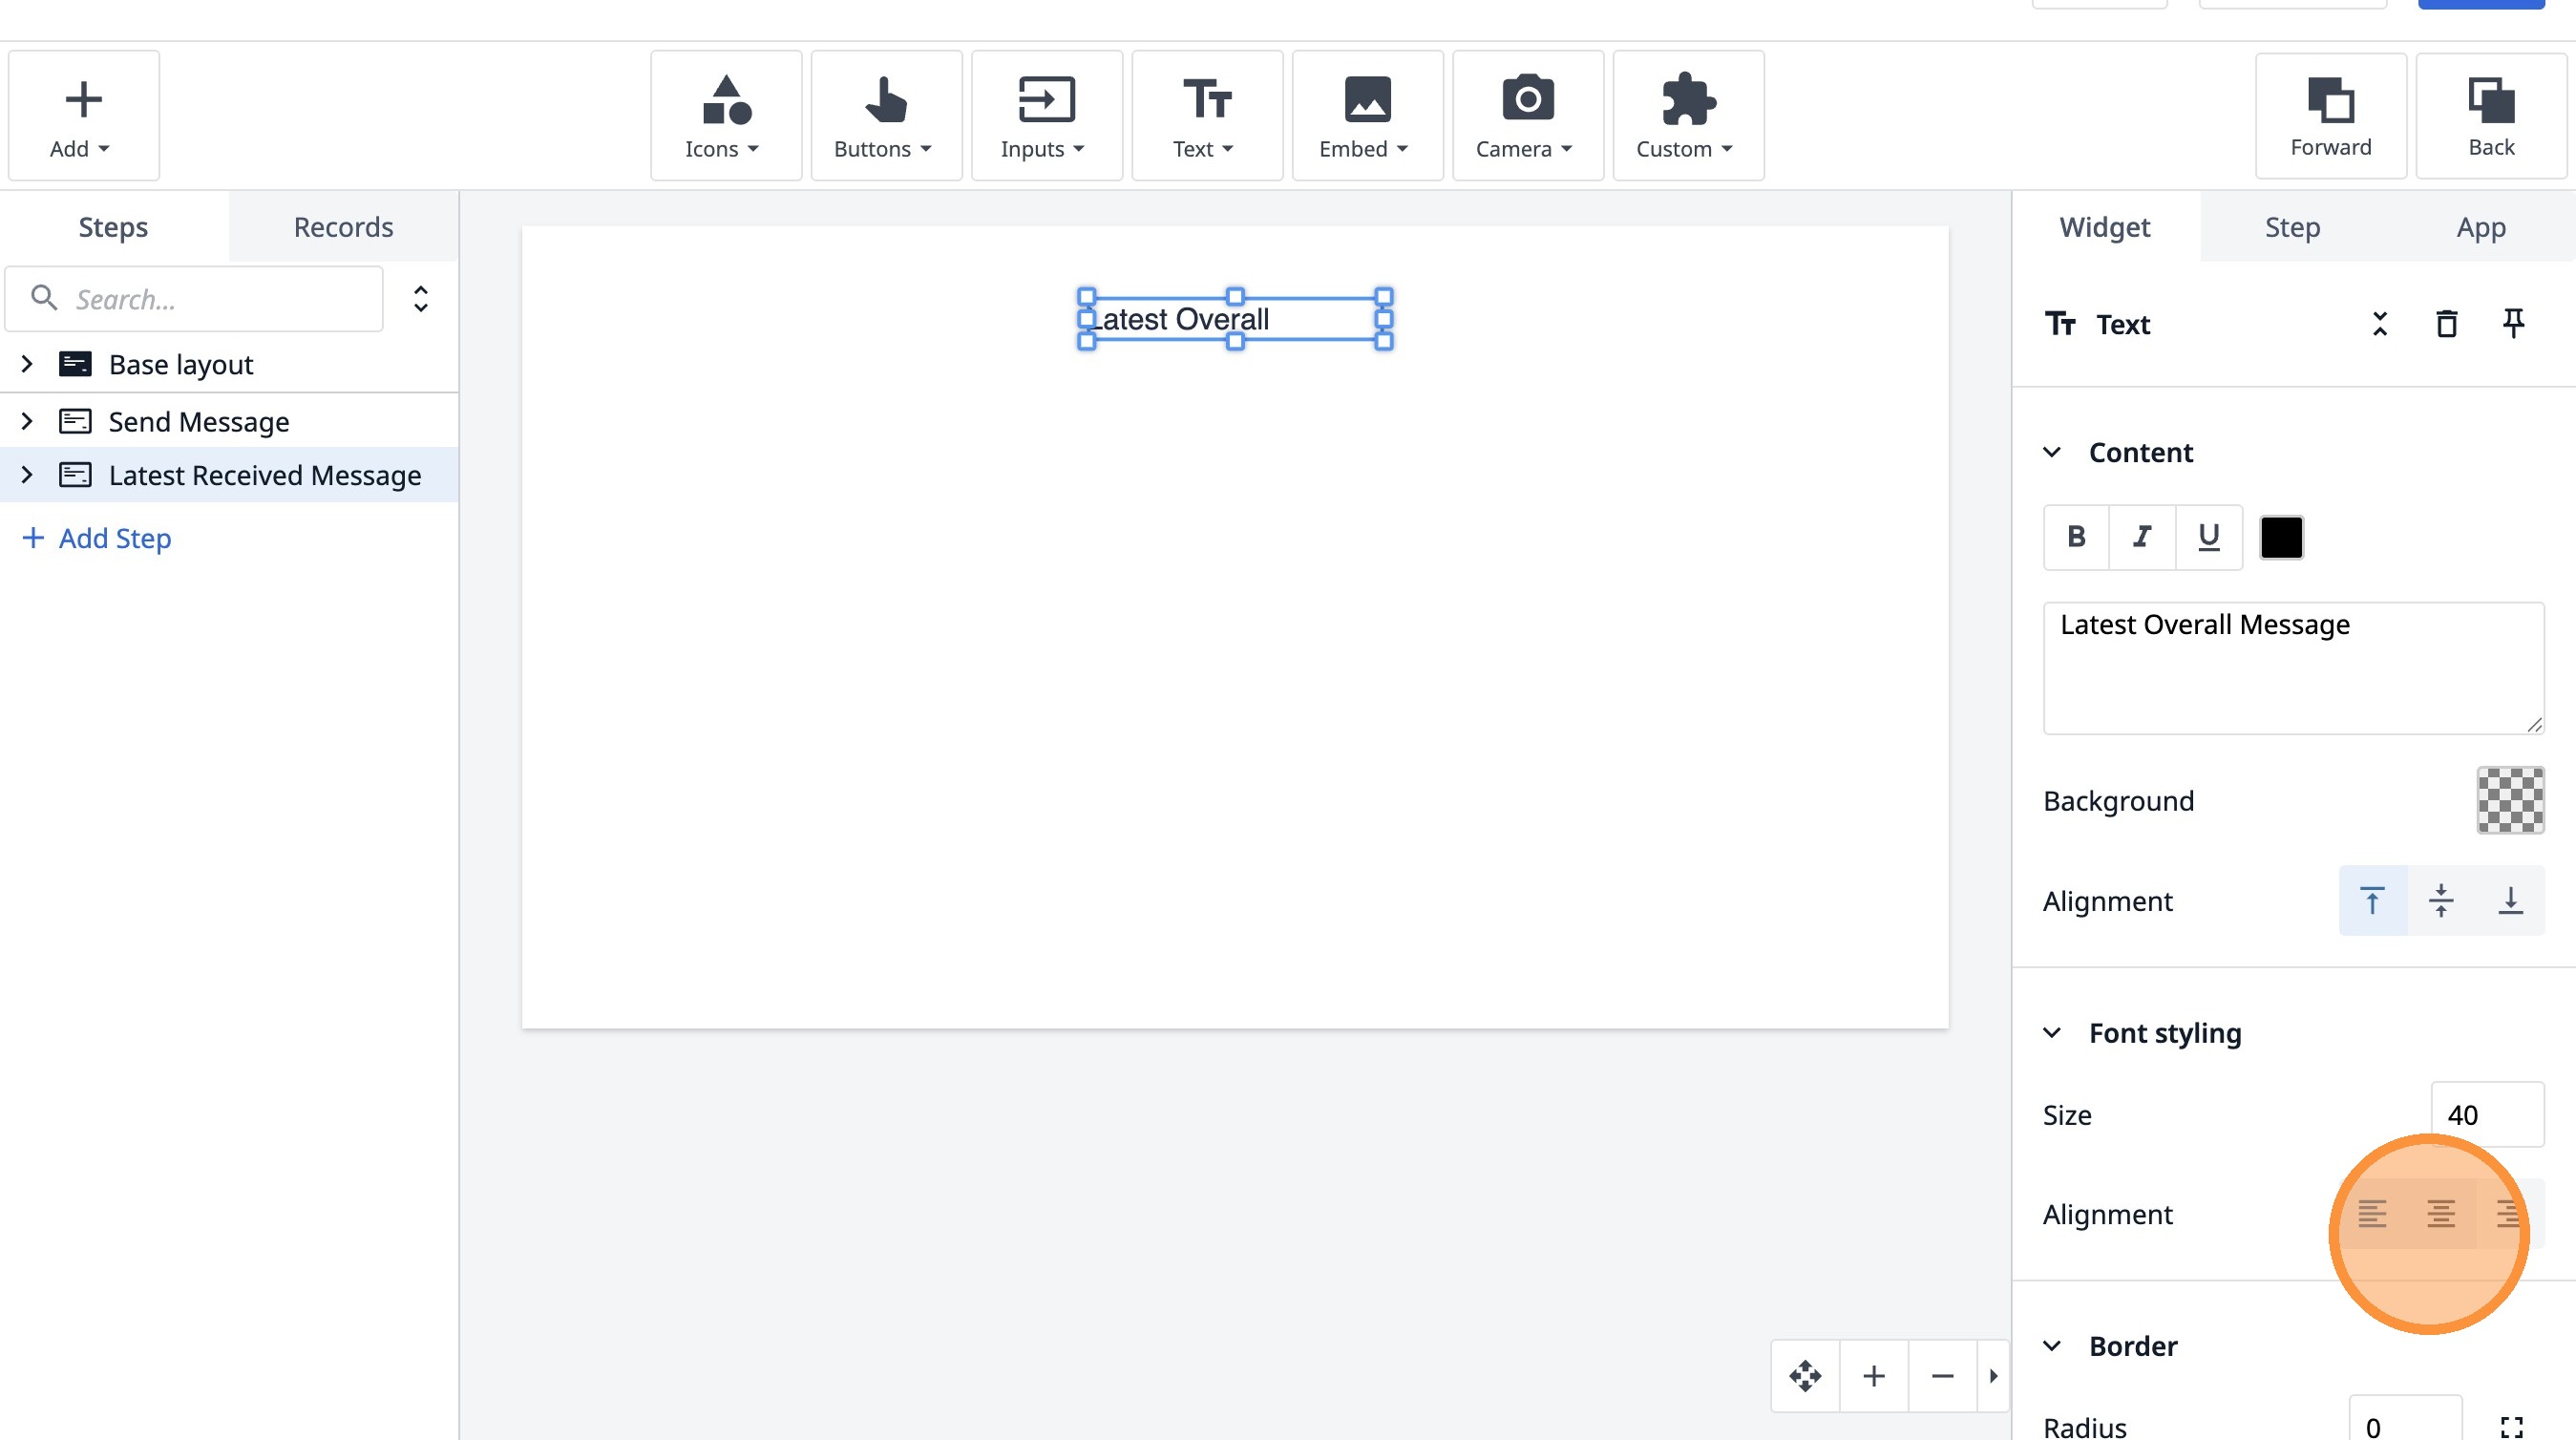Open the Camera widget menu
The width and height of the screenshot is (2576, 1440).
pyautogui.click(x=1526, y=116)
